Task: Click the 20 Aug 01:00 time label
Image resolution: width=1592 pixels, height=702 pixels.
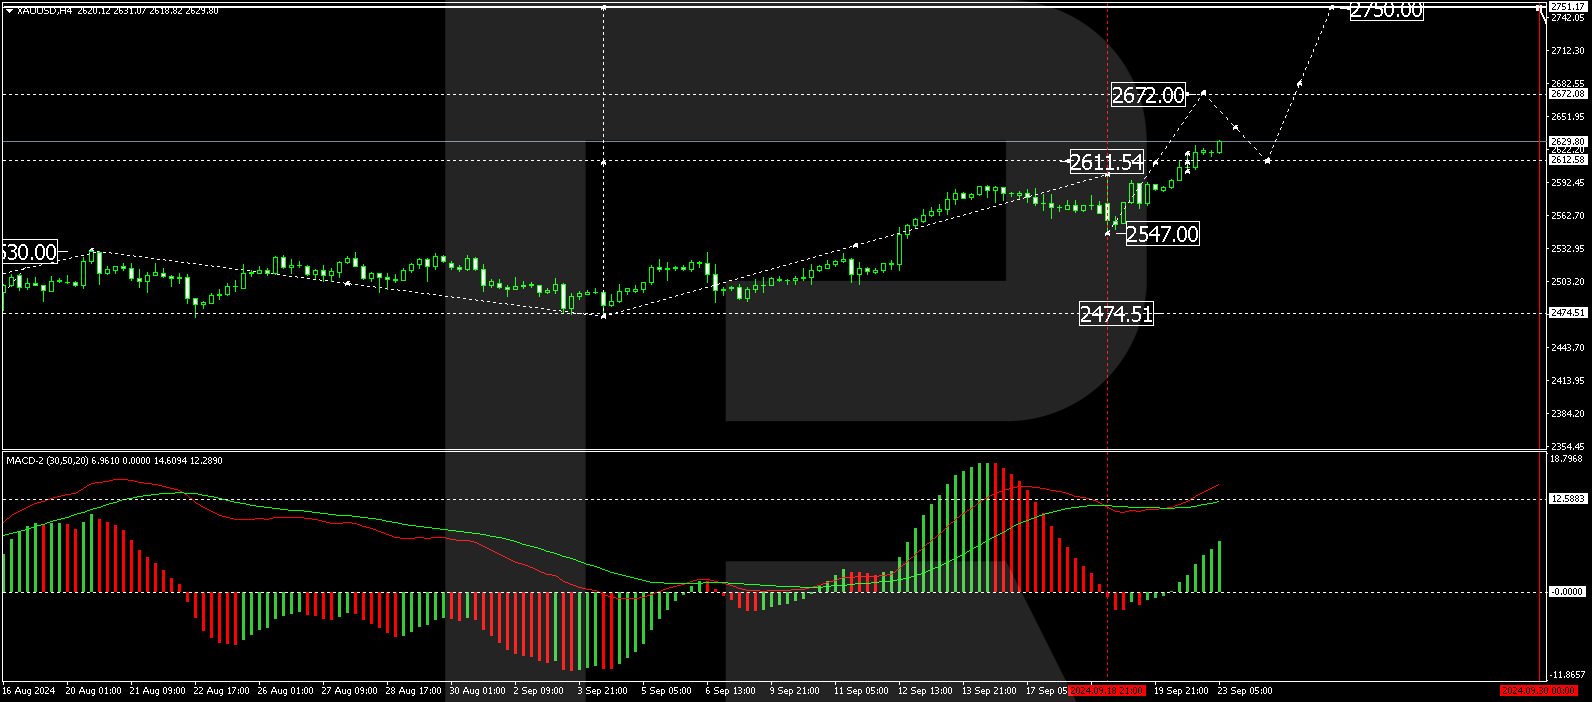Action: click(x=93, y=691)
